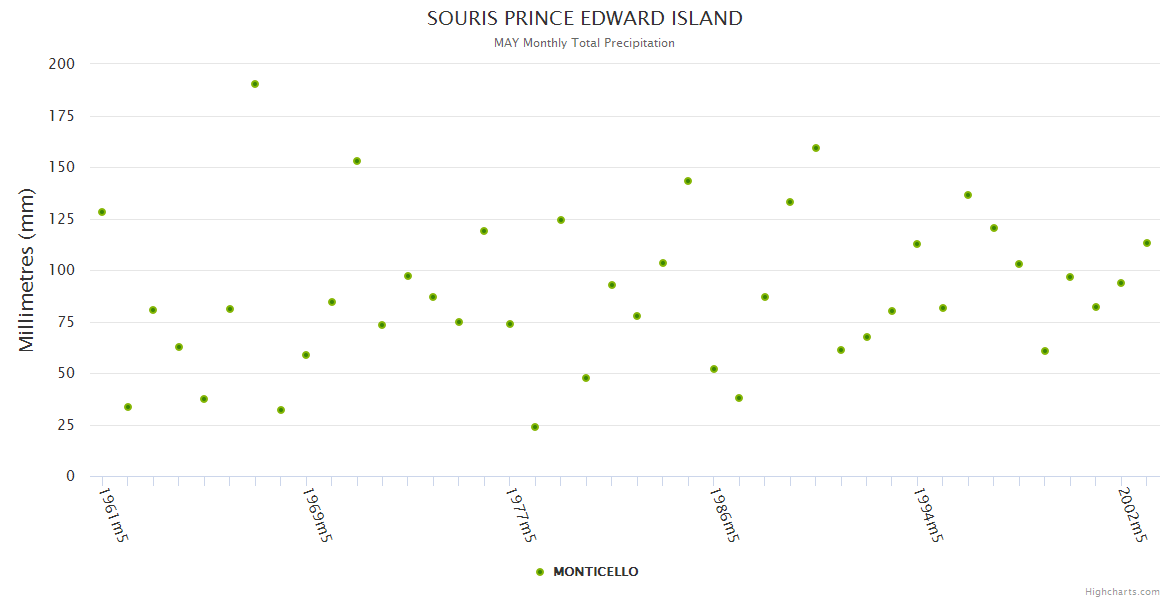Click the chart title SOURIS PRINCE EDWARD ISLAND
Viewport: 1170px width, 600px height.
(585, 18)
